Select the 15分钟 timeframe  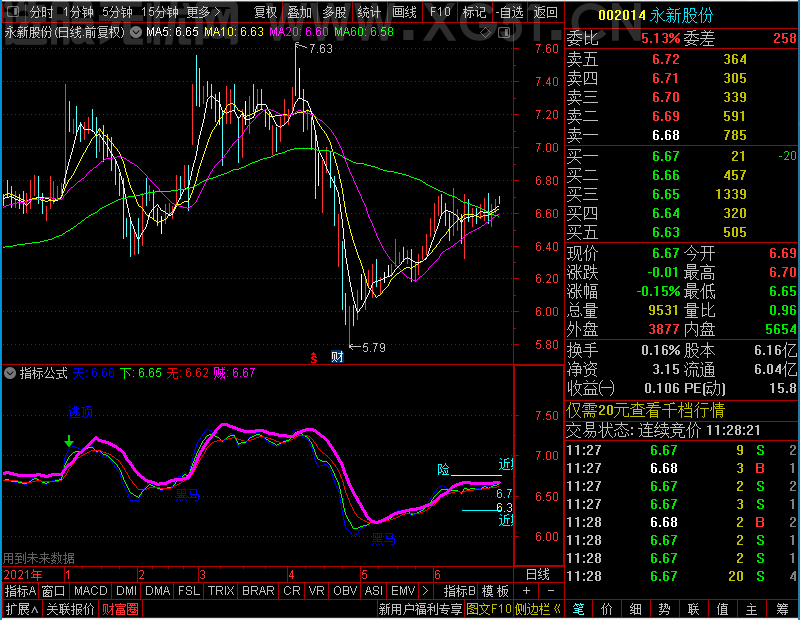pos(160,12)
